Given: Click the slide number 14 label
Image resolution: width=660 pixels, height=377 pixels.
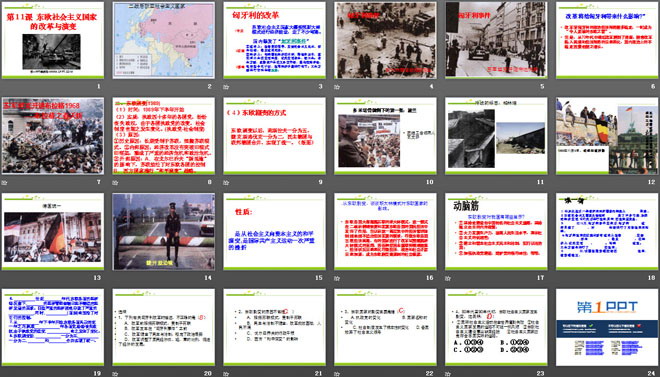Looking at the screenshot, I should coord(208,278).
